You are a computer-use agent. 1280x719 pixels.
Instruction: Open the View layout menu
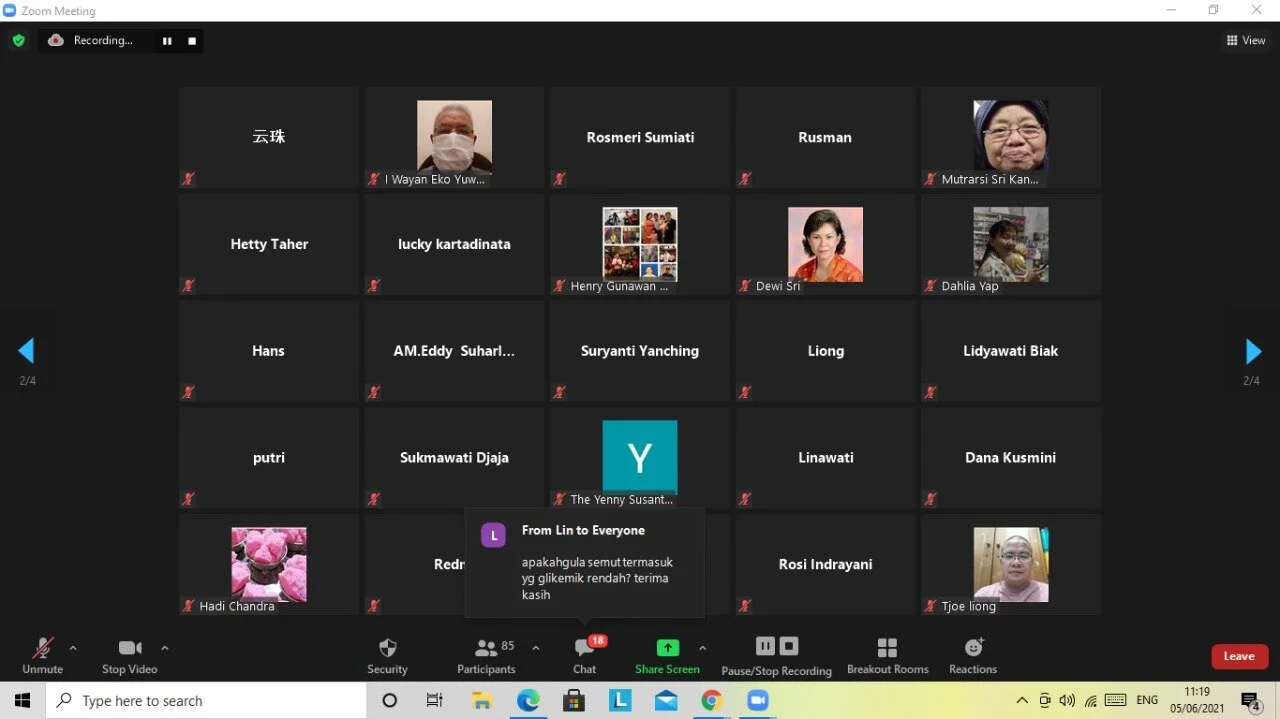1246,41
